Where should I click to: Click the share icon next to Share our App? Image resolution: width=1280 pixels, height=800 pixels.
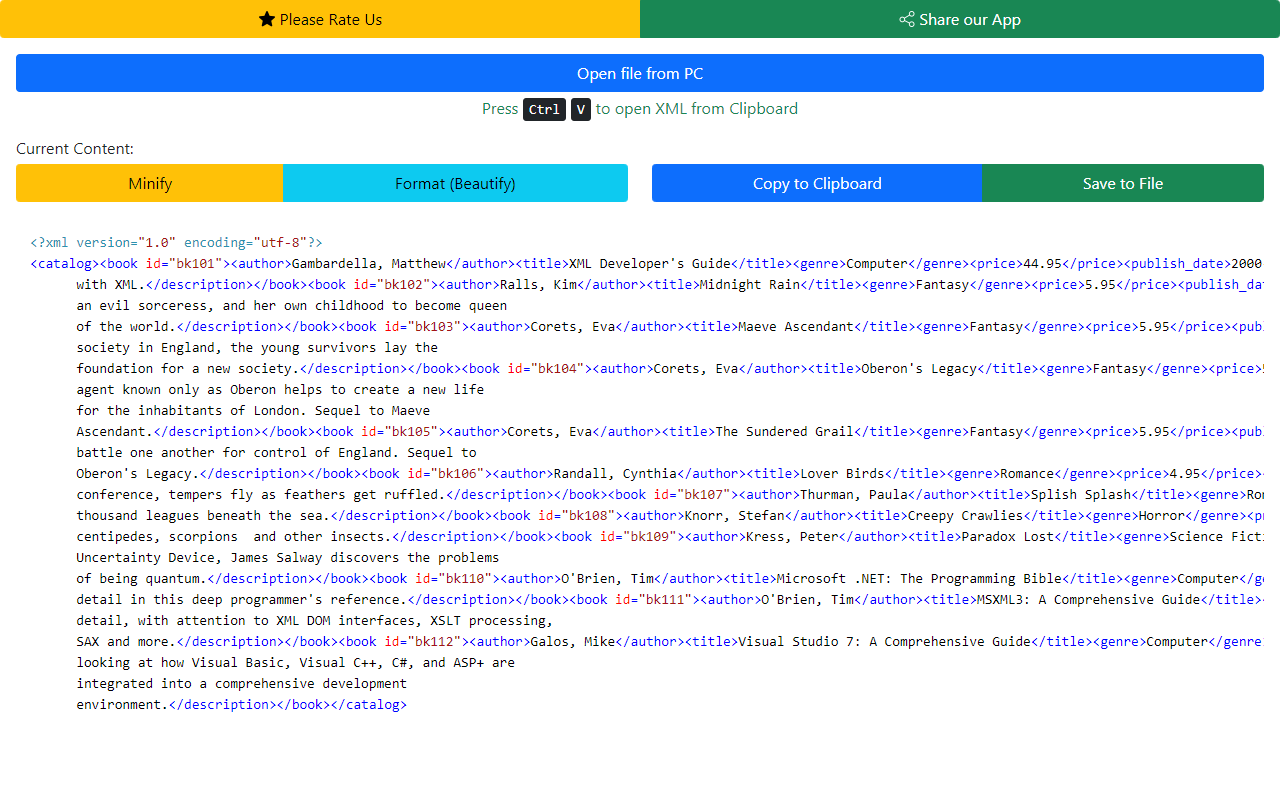tap(906, 18)
